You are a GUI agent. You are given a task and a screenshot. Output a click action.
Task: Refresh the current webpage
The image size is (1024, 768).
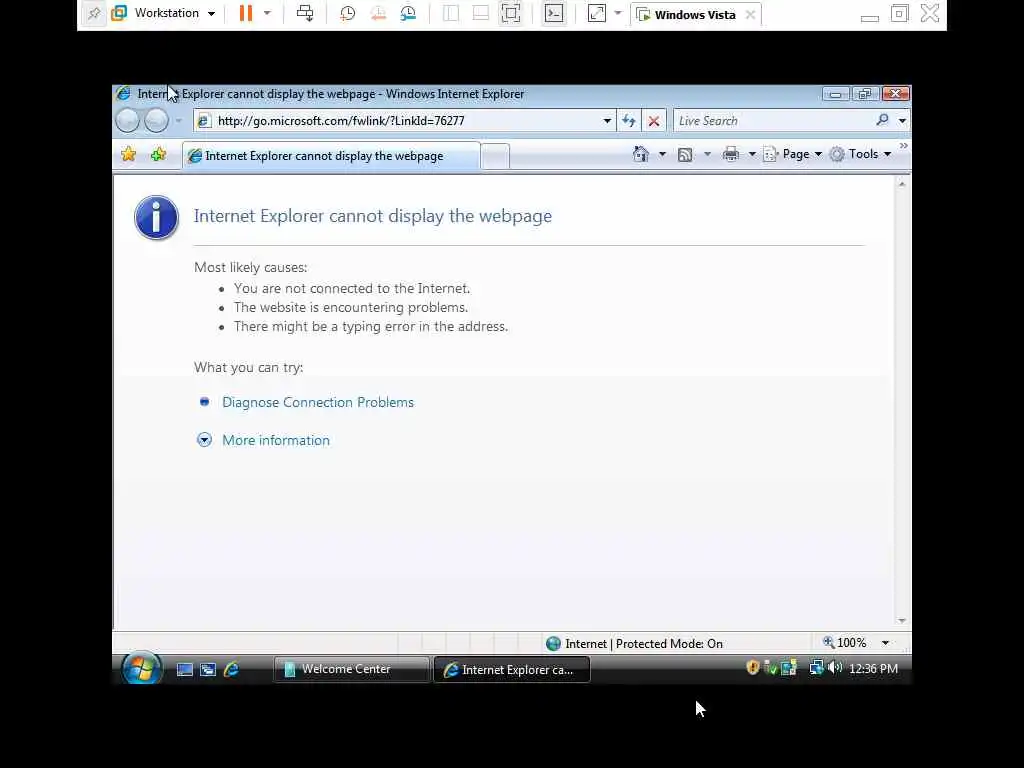[x=629, y=121]
